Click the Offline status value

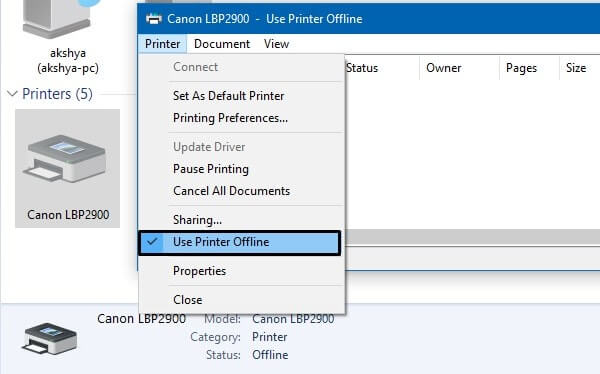[270, 355]
